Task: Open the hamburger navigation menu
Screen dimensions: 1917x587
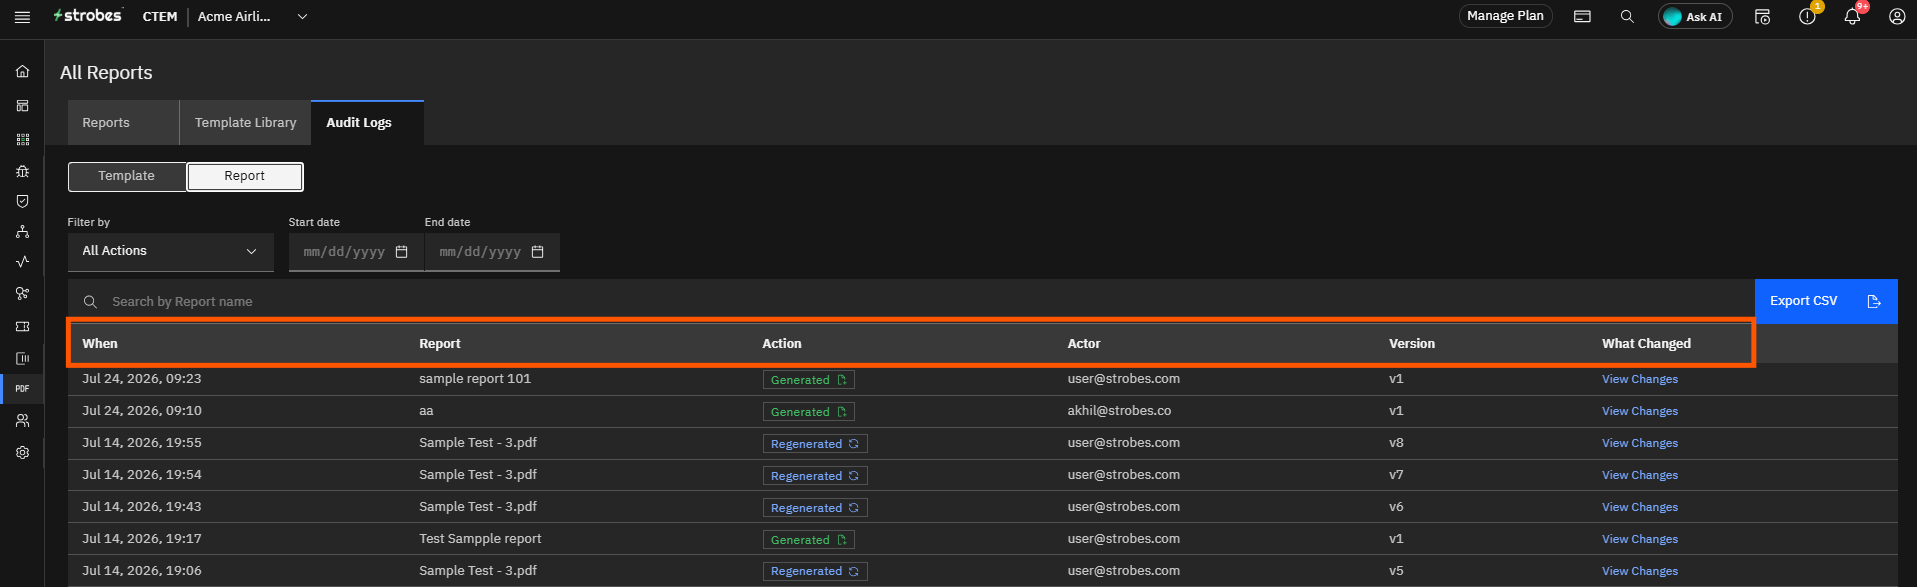Action: [x=22, y=17]
